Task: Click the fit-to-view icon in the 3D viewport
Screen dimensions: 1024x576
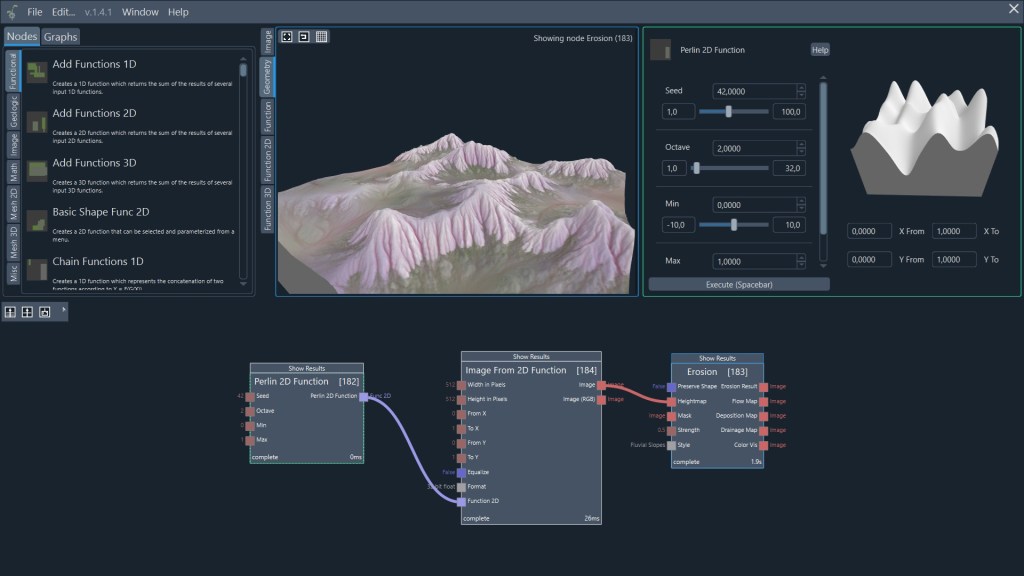Action: coord(287,37)
